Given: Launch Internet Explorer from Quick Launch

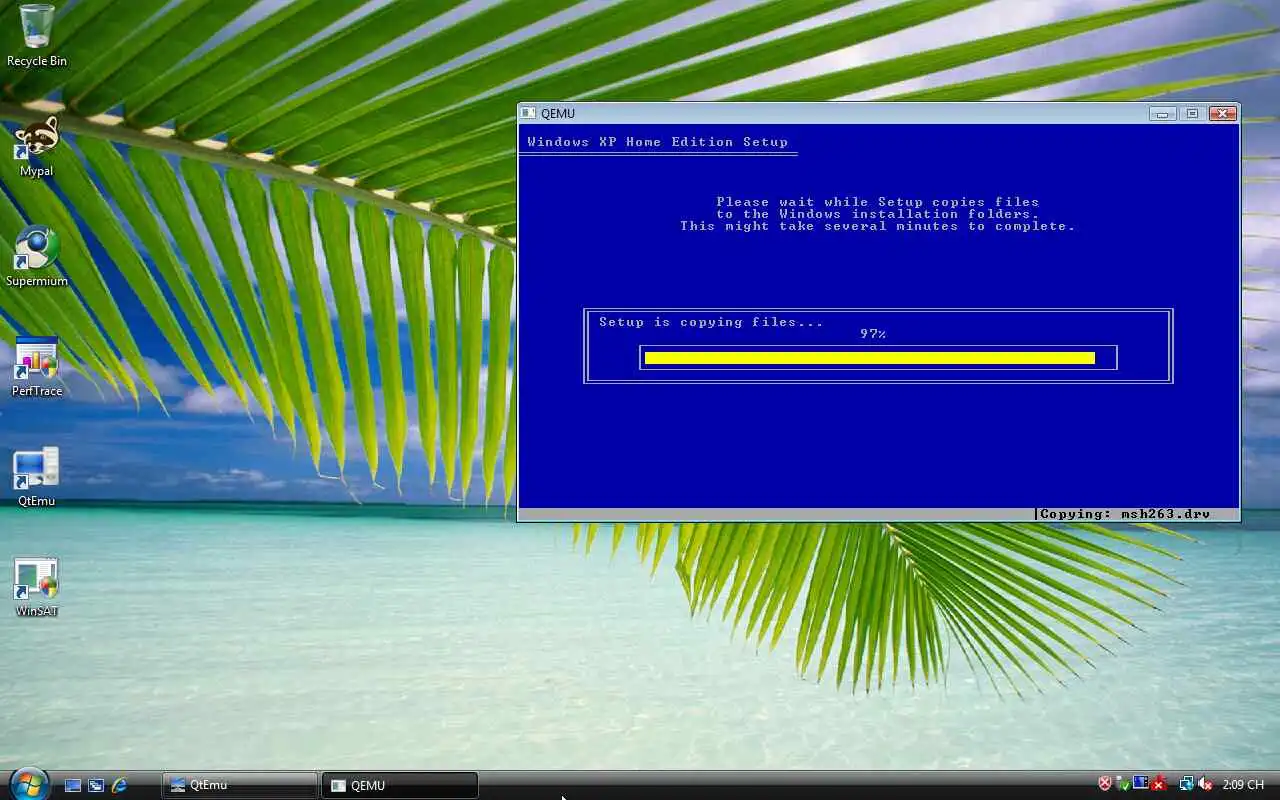Looking at the screenshot, I should (x=119, y=786).
